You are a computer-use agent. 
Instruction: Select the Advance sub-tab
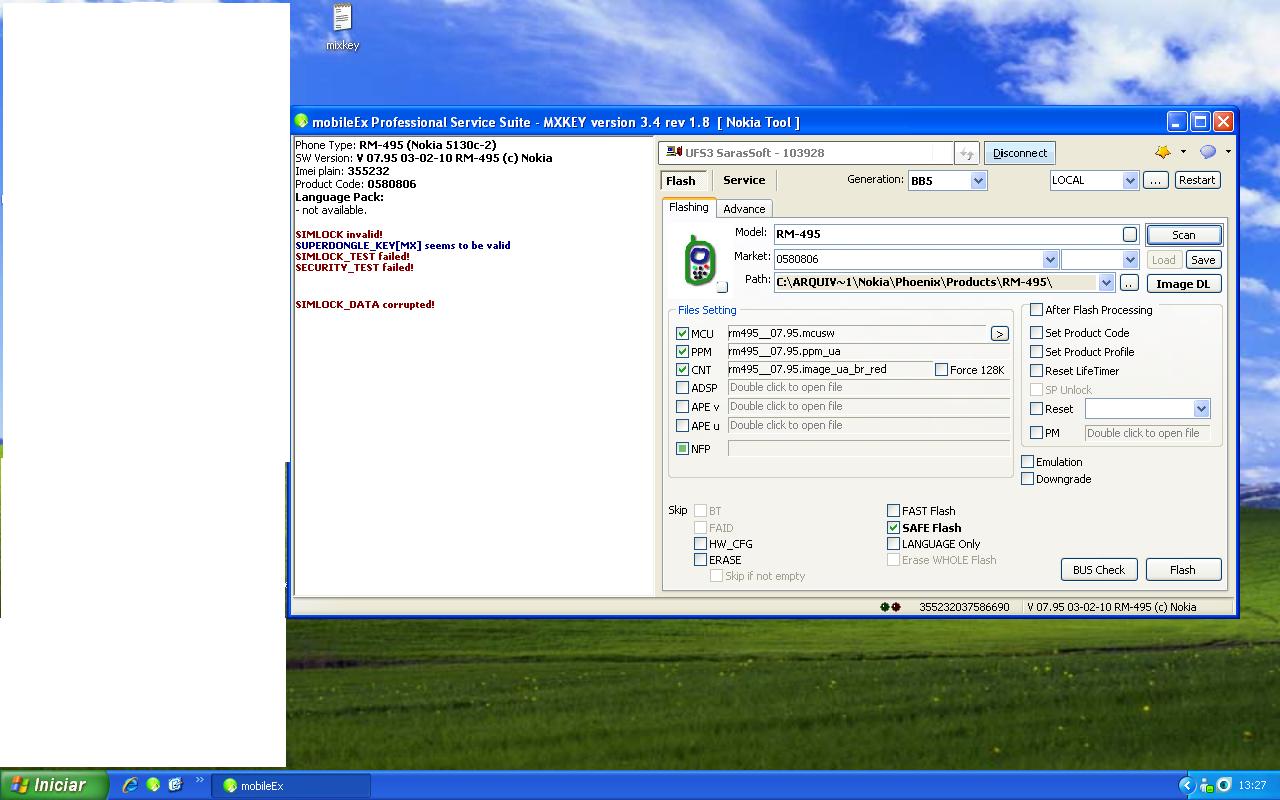pyautogui.click(x=744, y=209)
